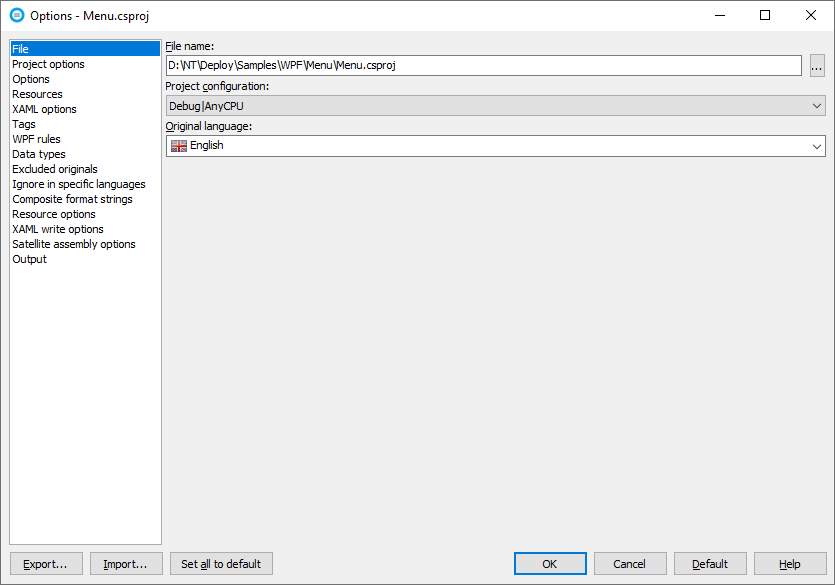Browse for file with ellipsis button
The width and height of the screenshot is (835, 585).
(x=817, y=65)
